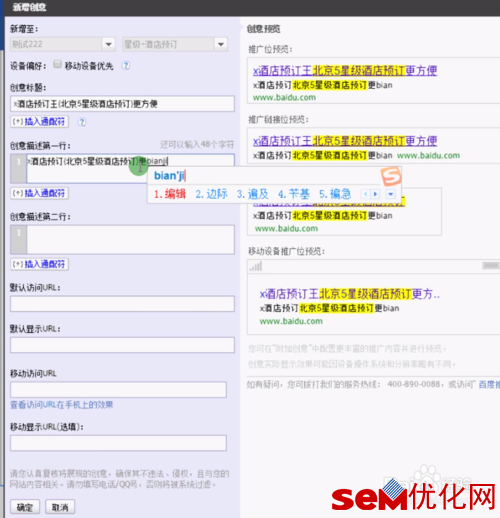Open the 测试222 plan dropdown
This screenshot has width=500, height=518.
click(x=63, y=44)
